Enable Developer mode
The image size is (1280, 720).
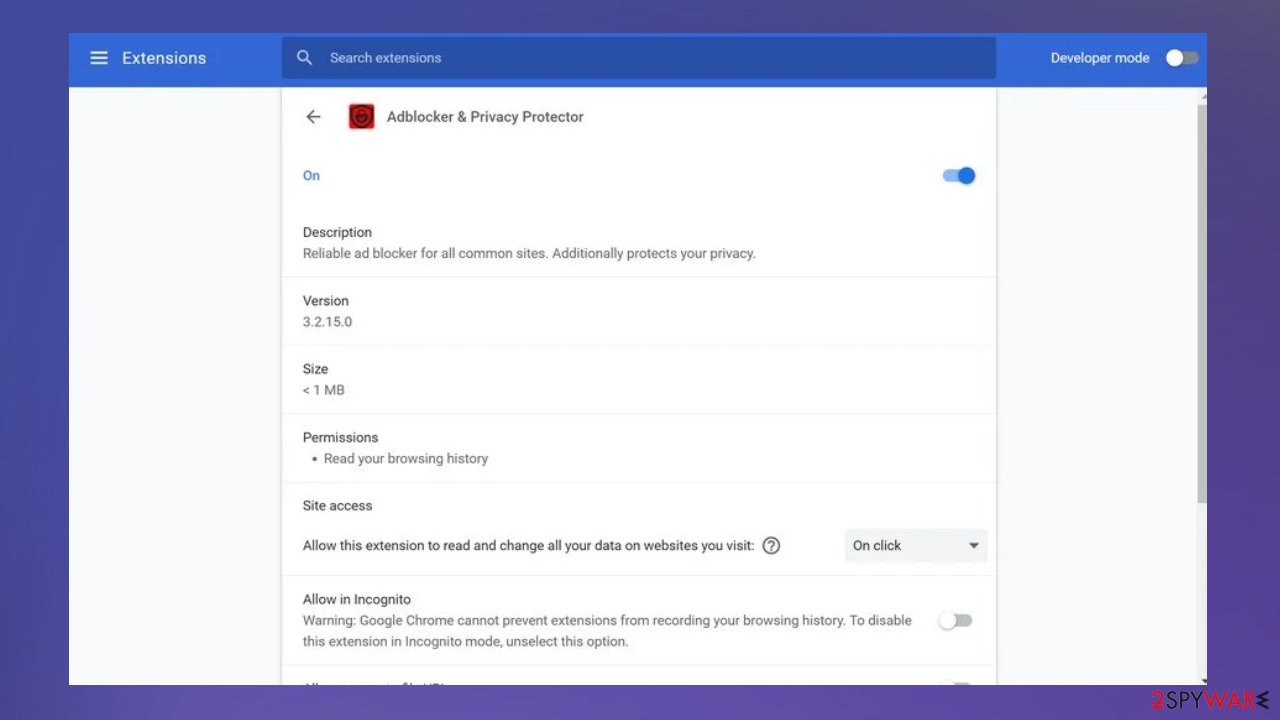pos(1181,57)
